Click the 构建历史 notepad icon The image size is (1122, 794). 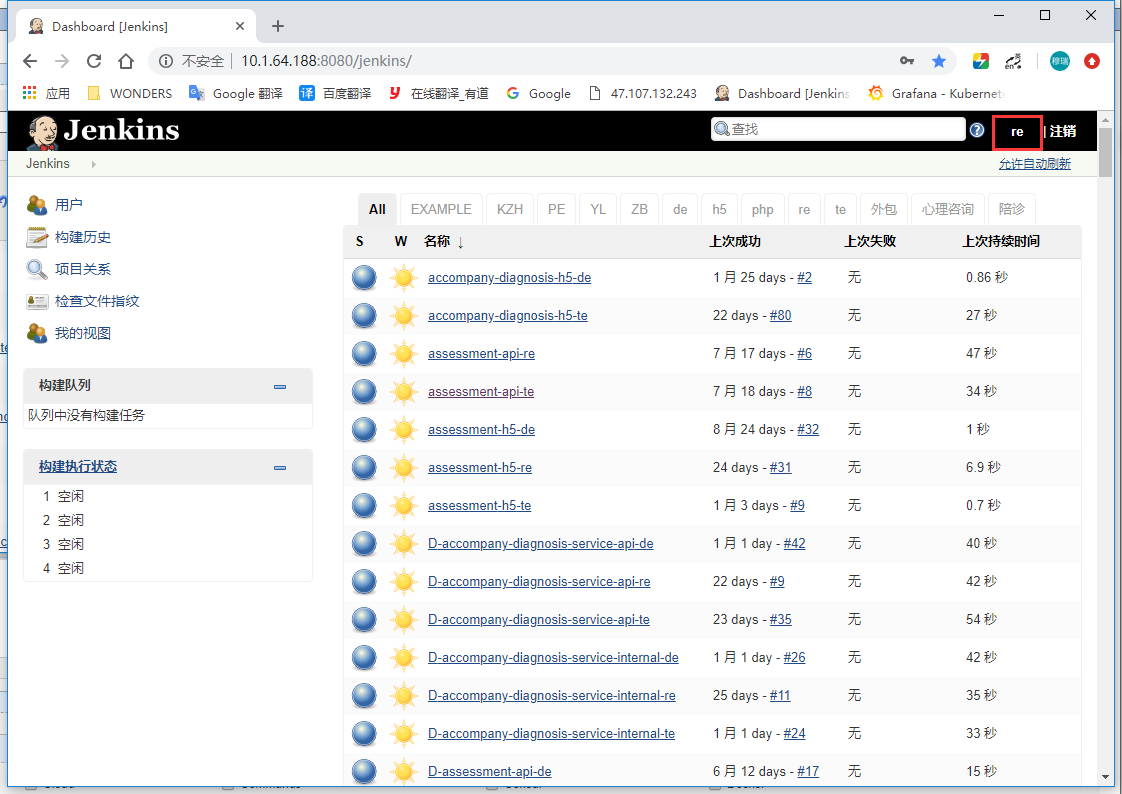36,237
